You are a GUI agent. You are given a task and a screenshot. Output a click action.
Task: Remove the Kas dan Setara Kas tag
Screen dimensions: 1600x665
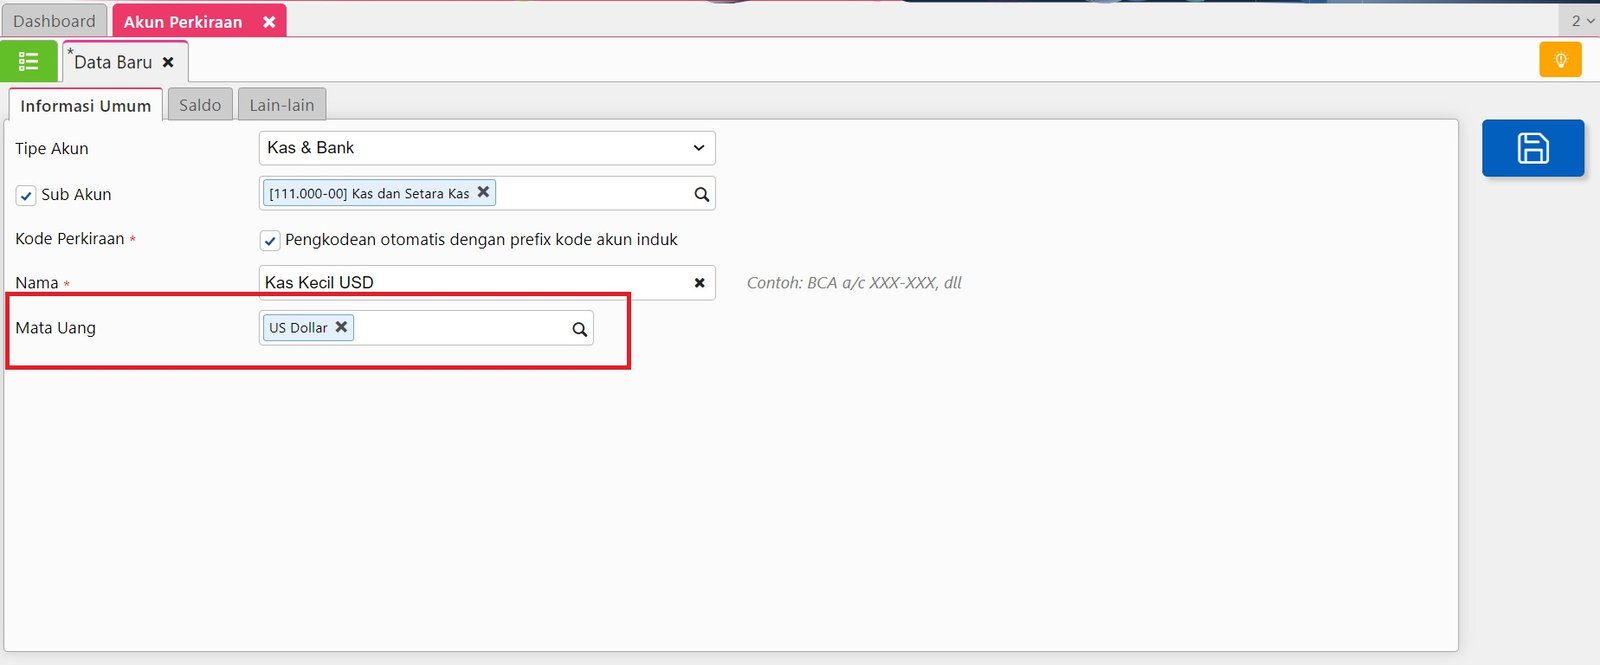483,192
